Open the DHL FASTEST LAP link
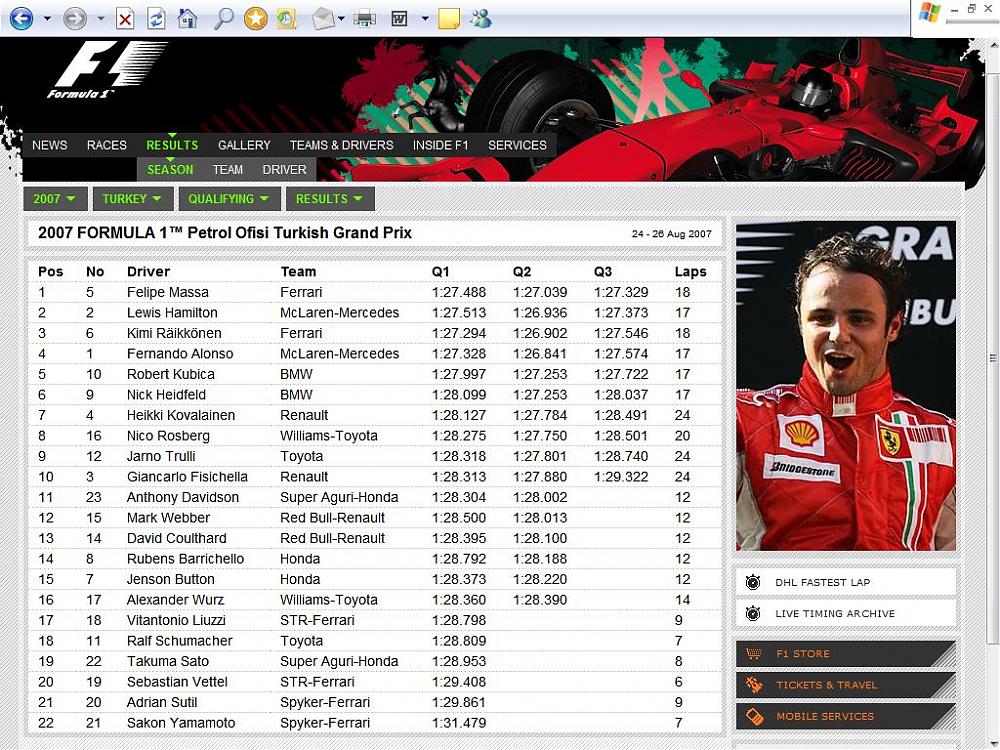 tap(822, 582)
